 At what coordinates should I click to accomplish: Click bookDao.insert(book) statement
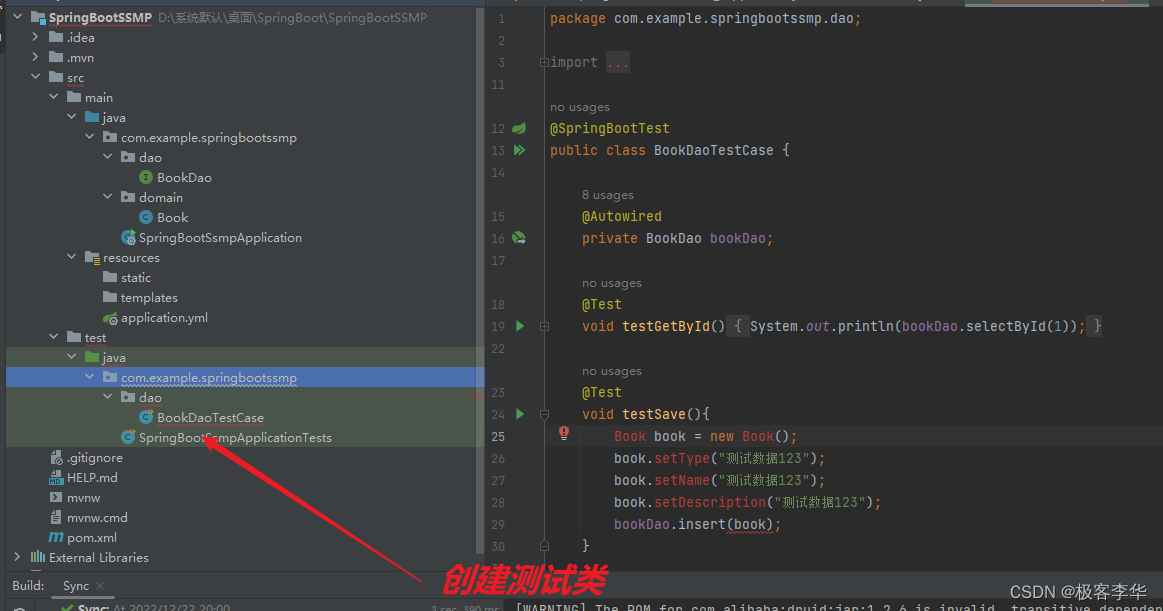(x=697, y=525)
